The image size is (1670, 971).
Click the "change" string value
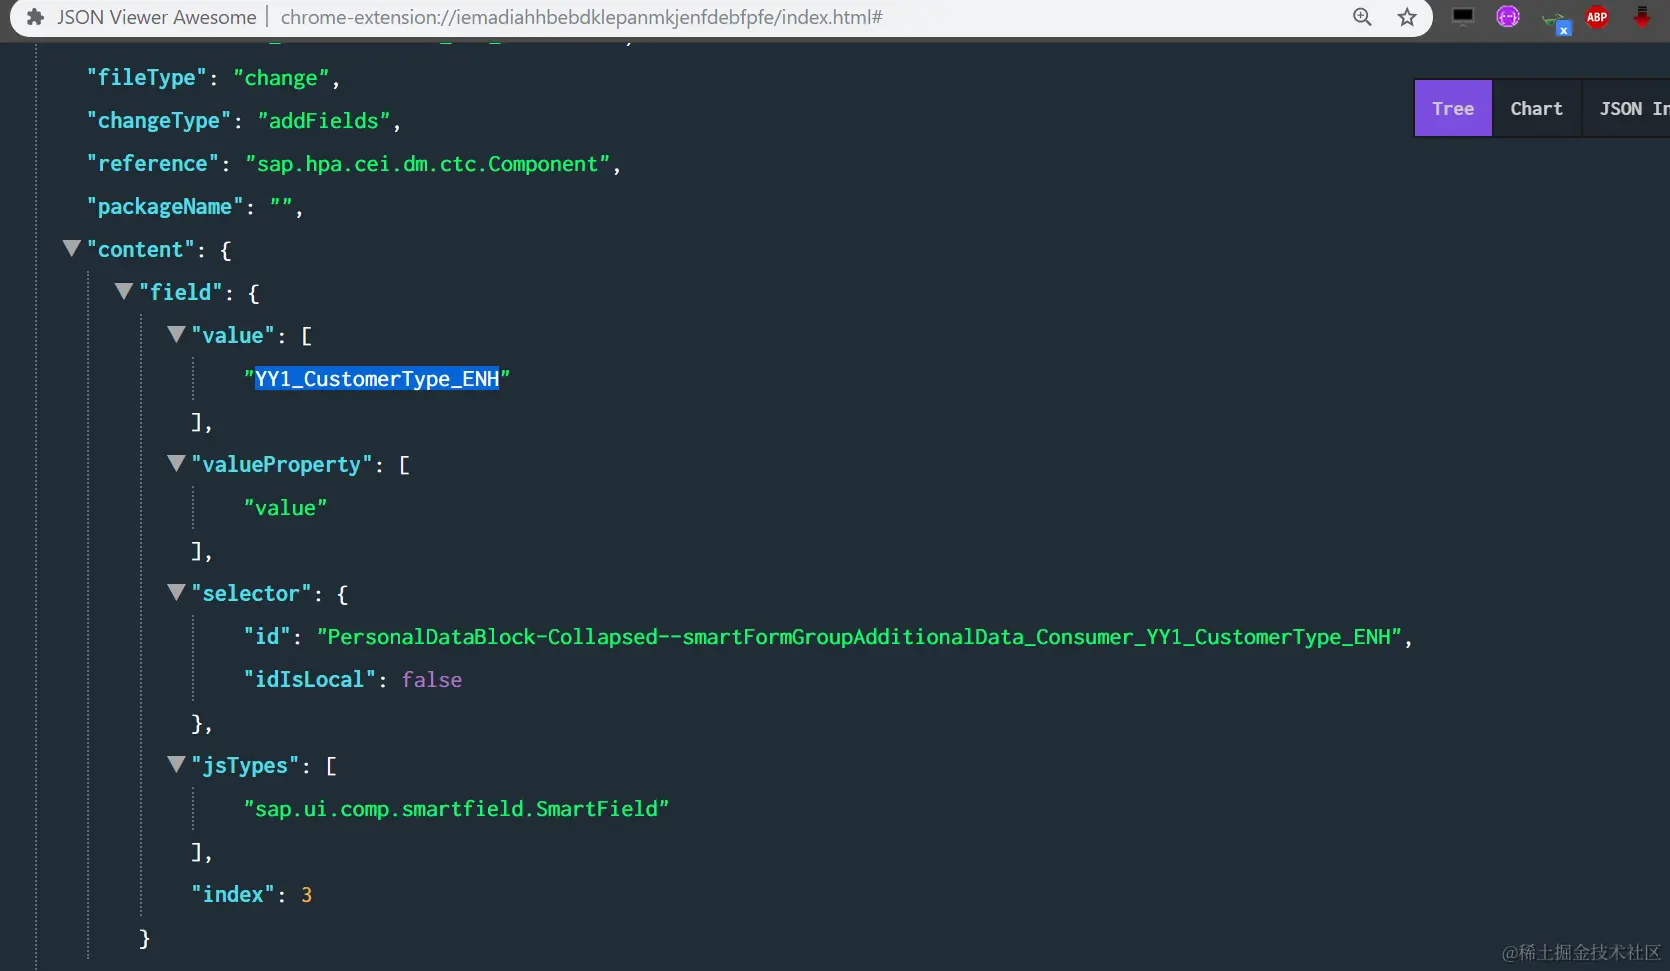281,78
